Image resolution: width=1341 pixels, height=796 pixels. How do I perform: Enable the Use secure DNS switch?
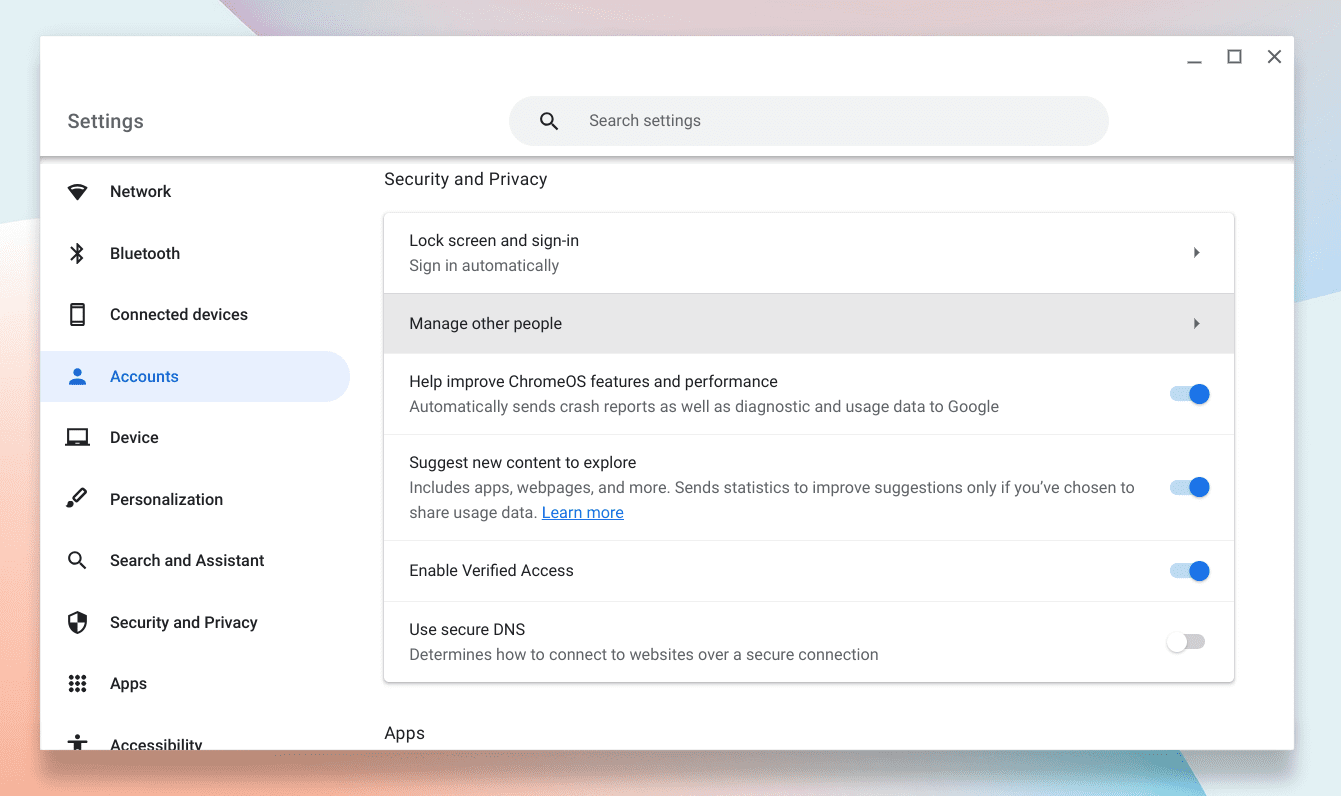pyautogui.click(x=1187, y=642)
